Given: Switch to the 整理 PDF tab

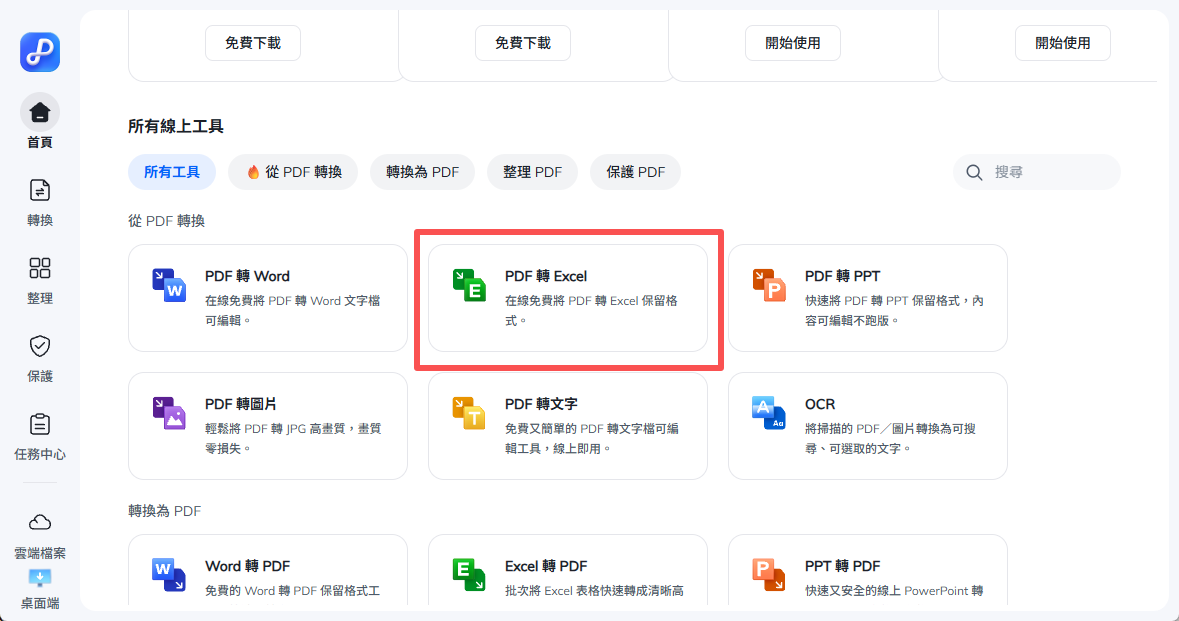Looking at the screenshot, I should coord(532,172).
